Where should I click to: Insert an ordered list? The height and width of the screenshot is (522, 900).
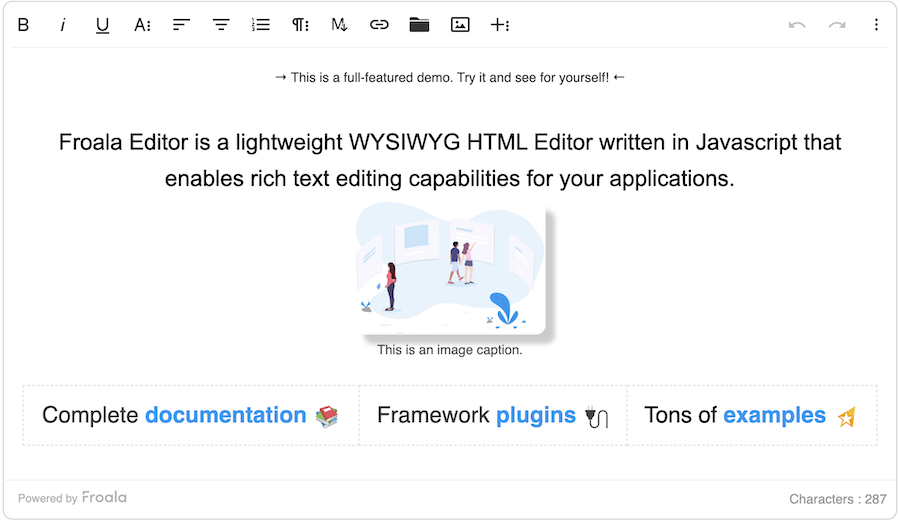[261, 25]
